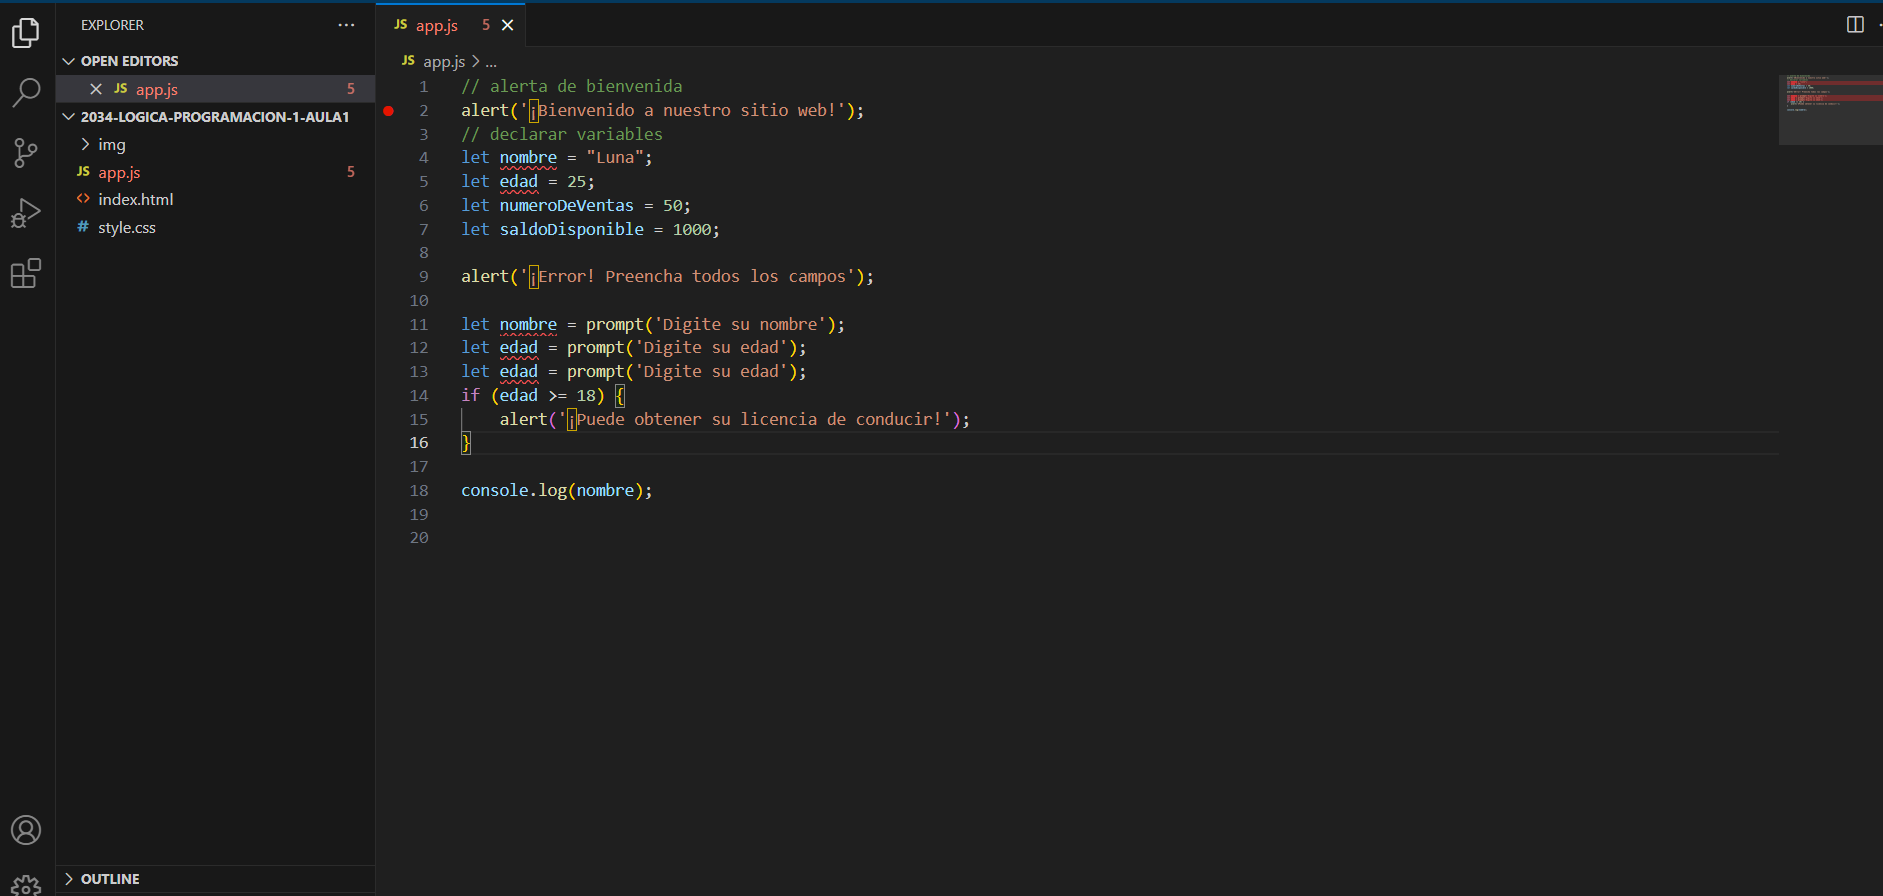Click the breadcrumb ellipsis symbol

(x=491, y=62)
